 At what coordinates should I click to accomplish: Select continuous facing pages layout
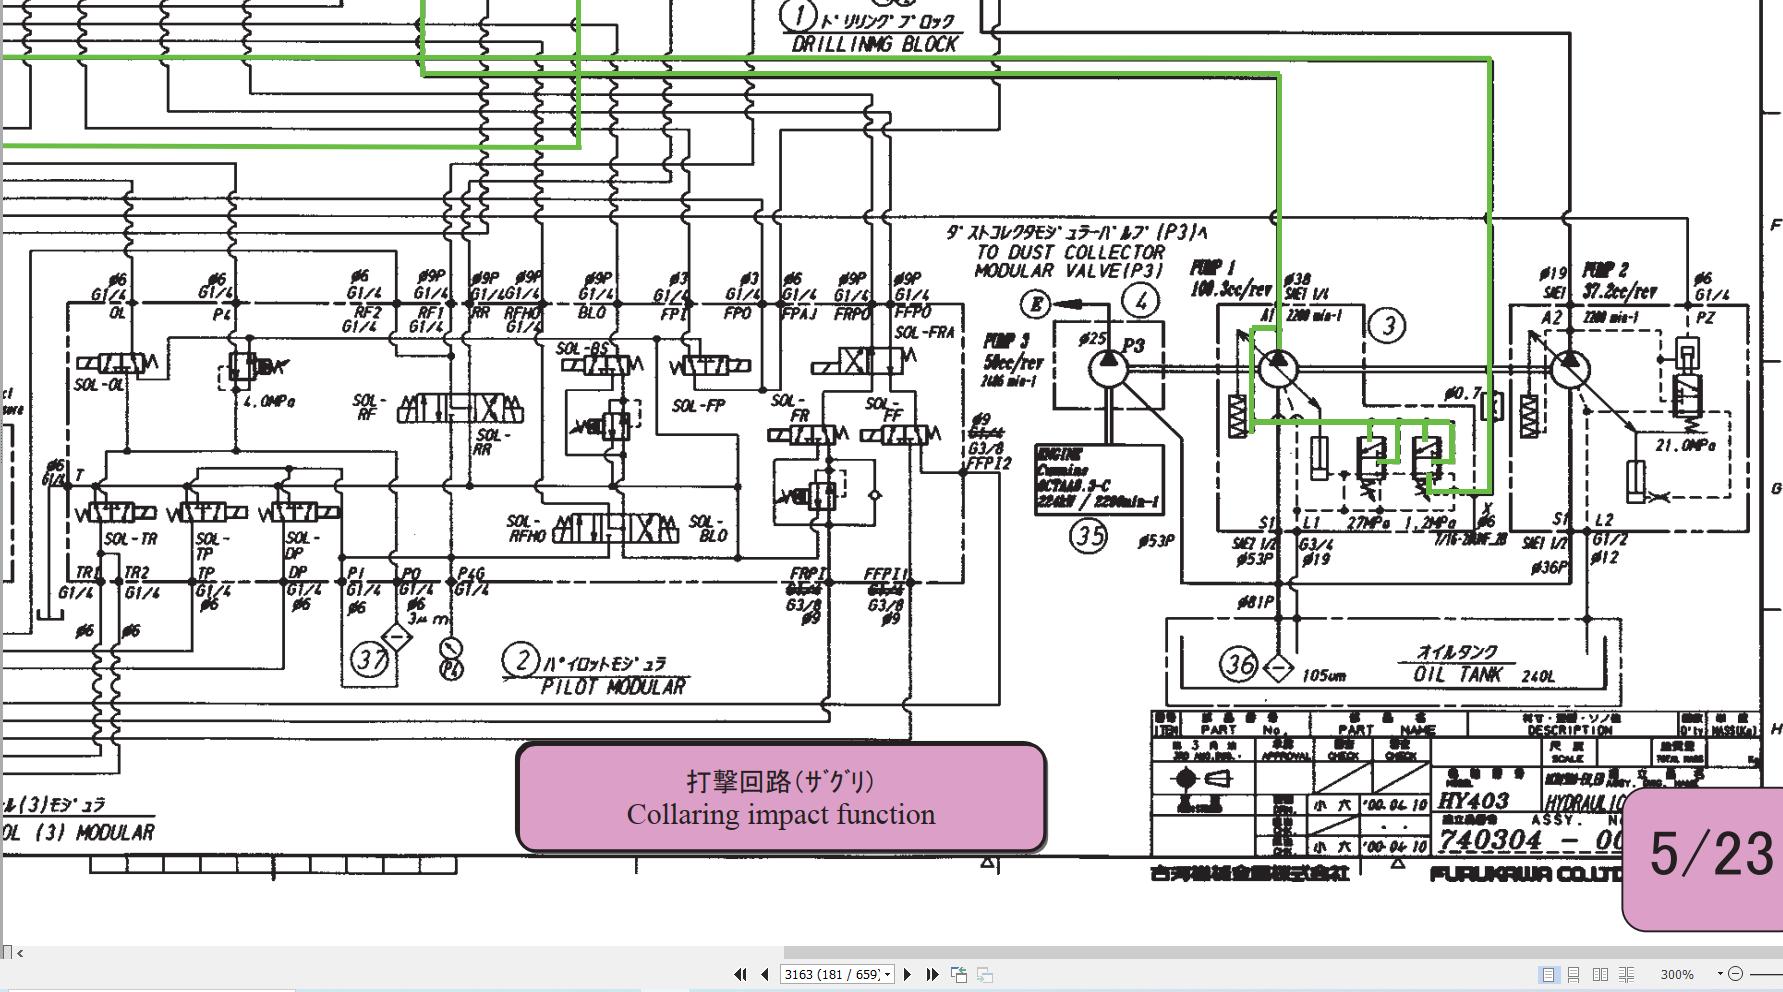pyautogui.click(x=1627, y=974)
